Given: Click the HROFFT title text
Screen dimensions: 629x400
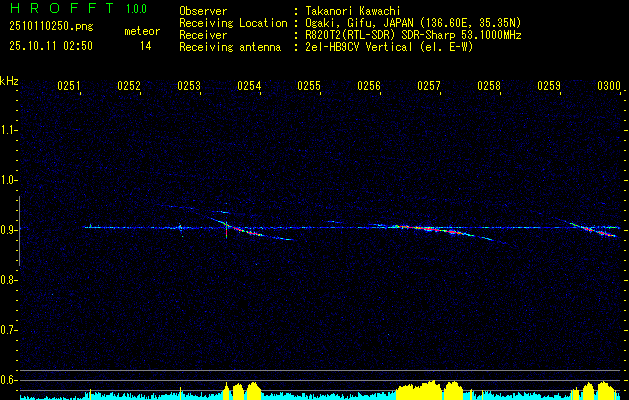Looking at the screenshot, I should click(61, 8).
